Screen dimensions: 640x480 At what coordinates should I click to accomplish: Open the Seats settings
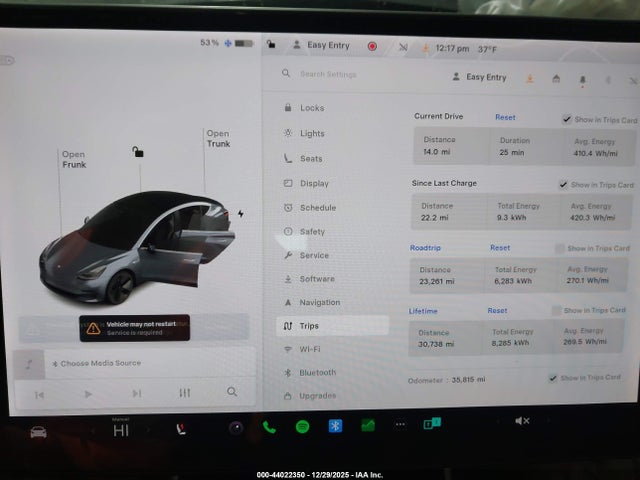303,159
